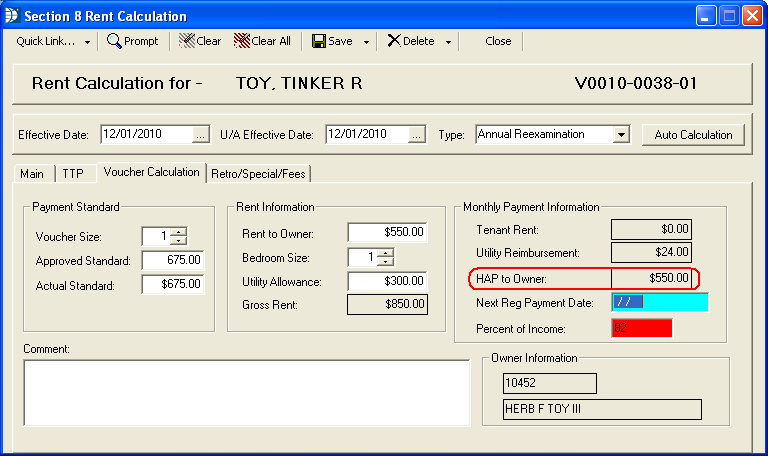The height and width of the screenshot is (456, 768).
Task: Click the owner name field HERB F TOY III
Action: [602, 409]
